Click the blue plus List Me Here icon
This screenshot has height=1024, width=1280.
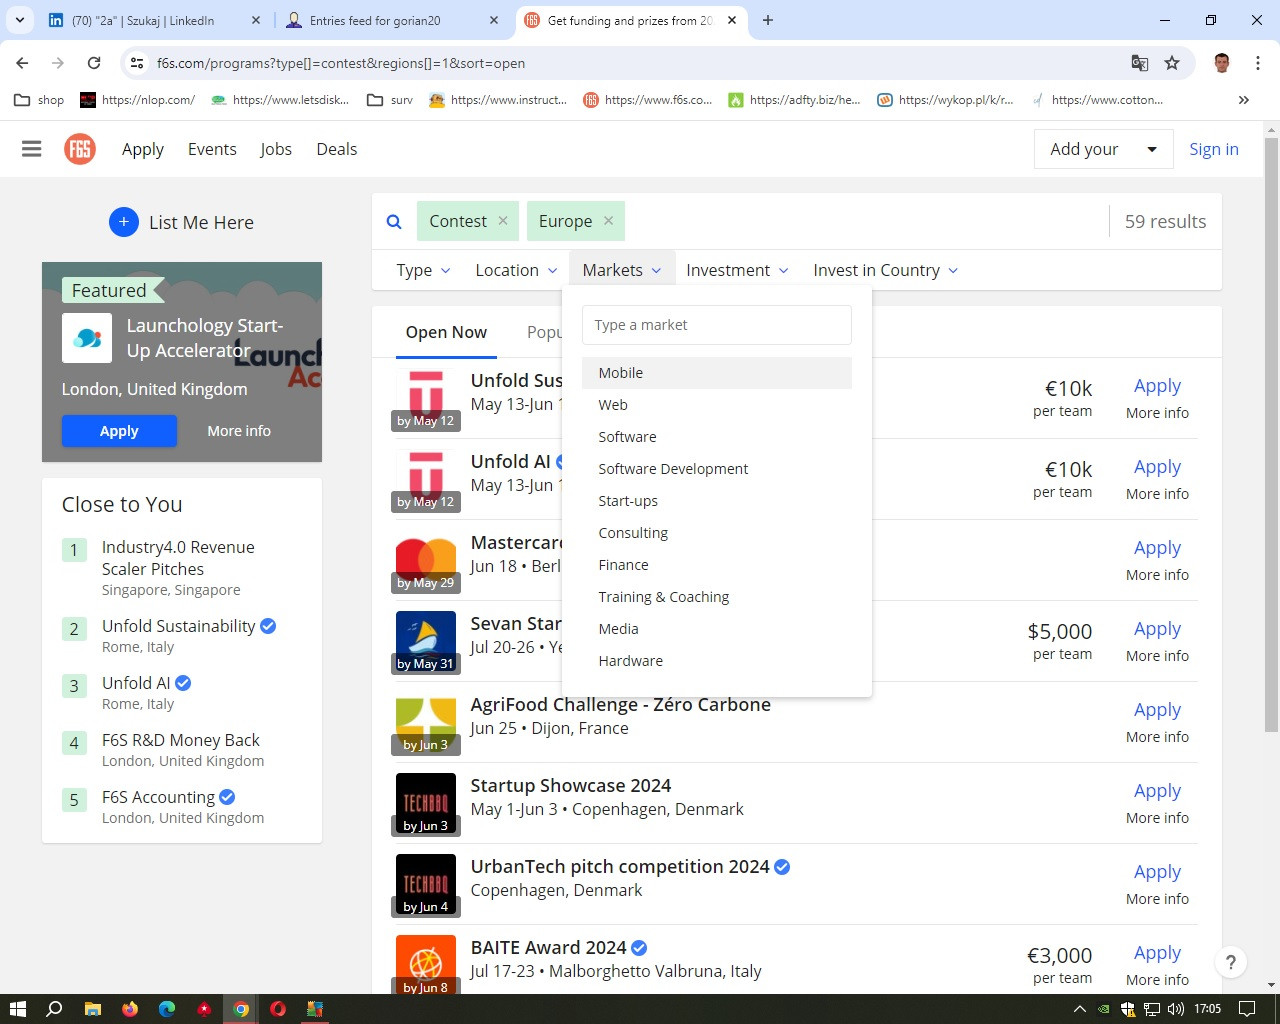(x=123, y=222)
